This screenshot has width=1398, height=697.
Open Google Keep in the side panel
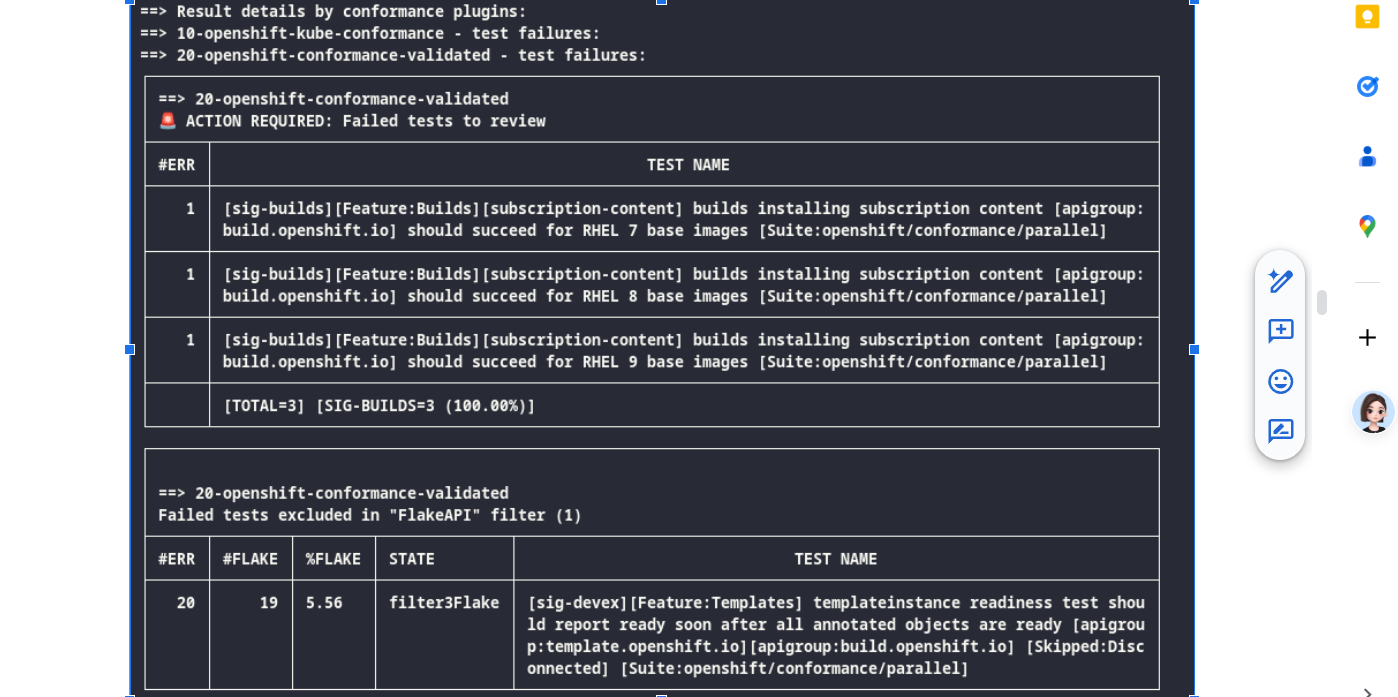(x=1367, y=17)
